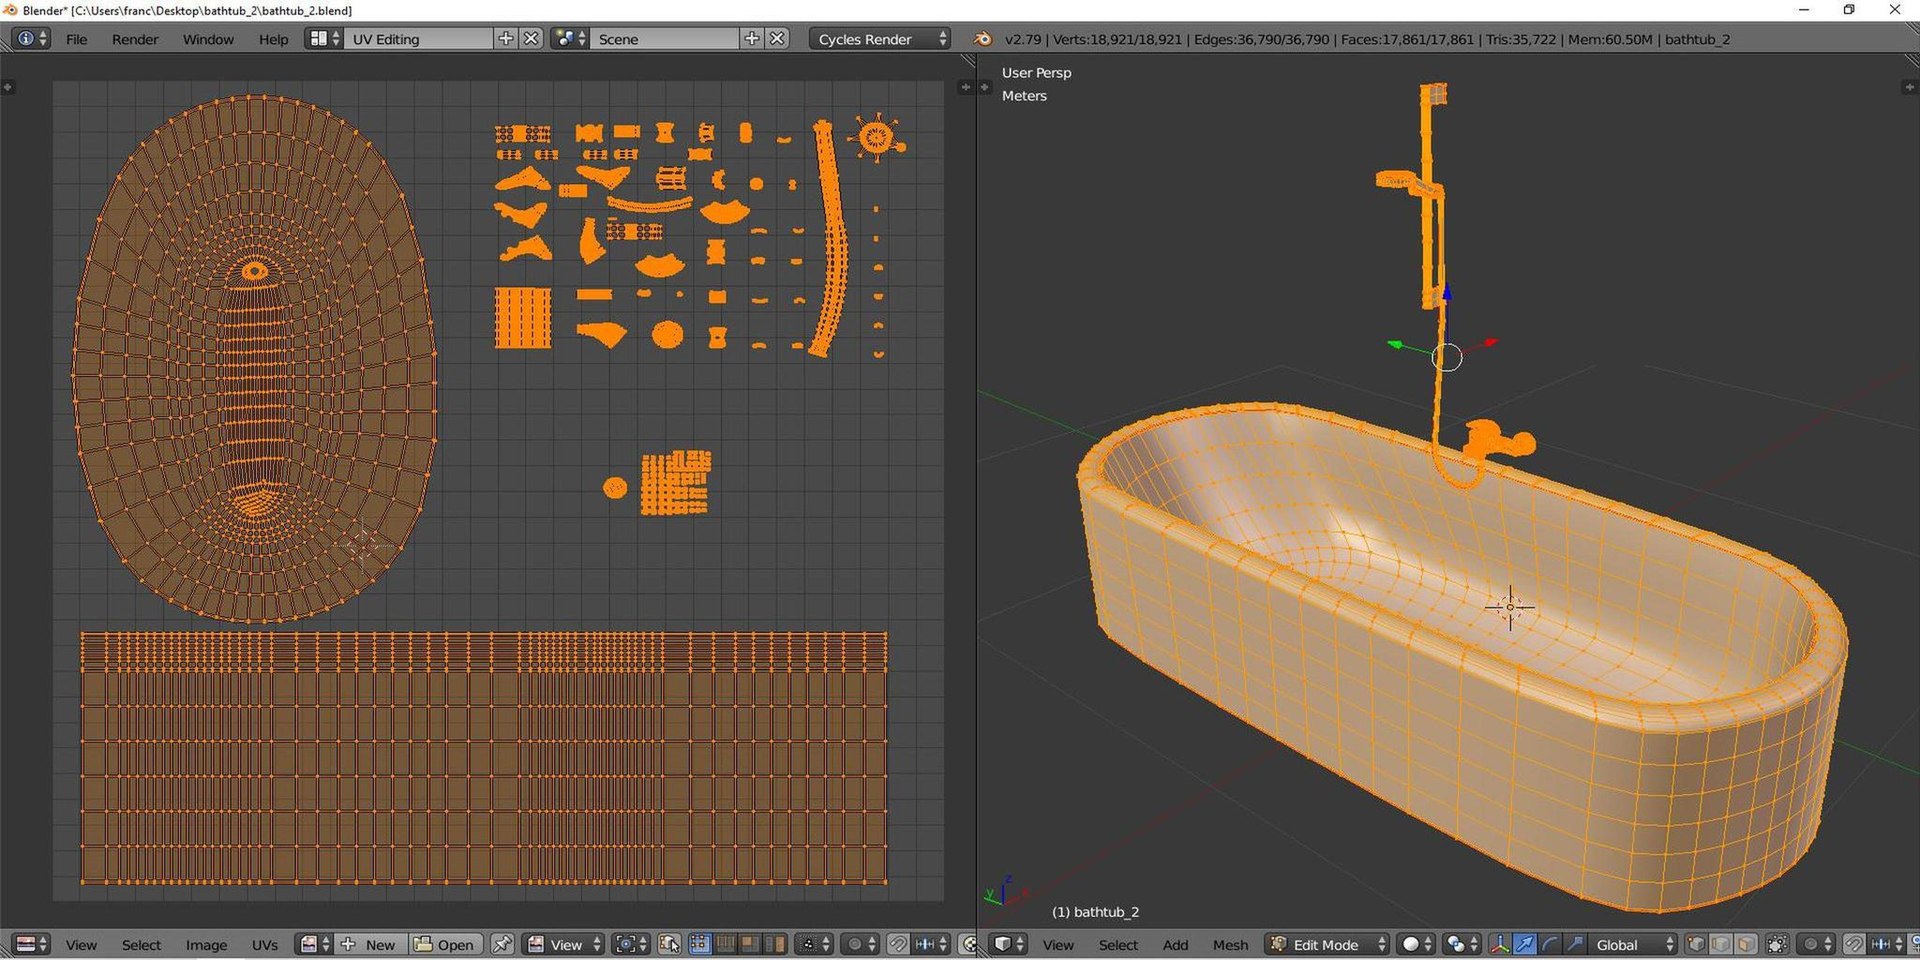Select UV edge selection mode
This screenshot has width=1920, height=960.
pos(725,944)
